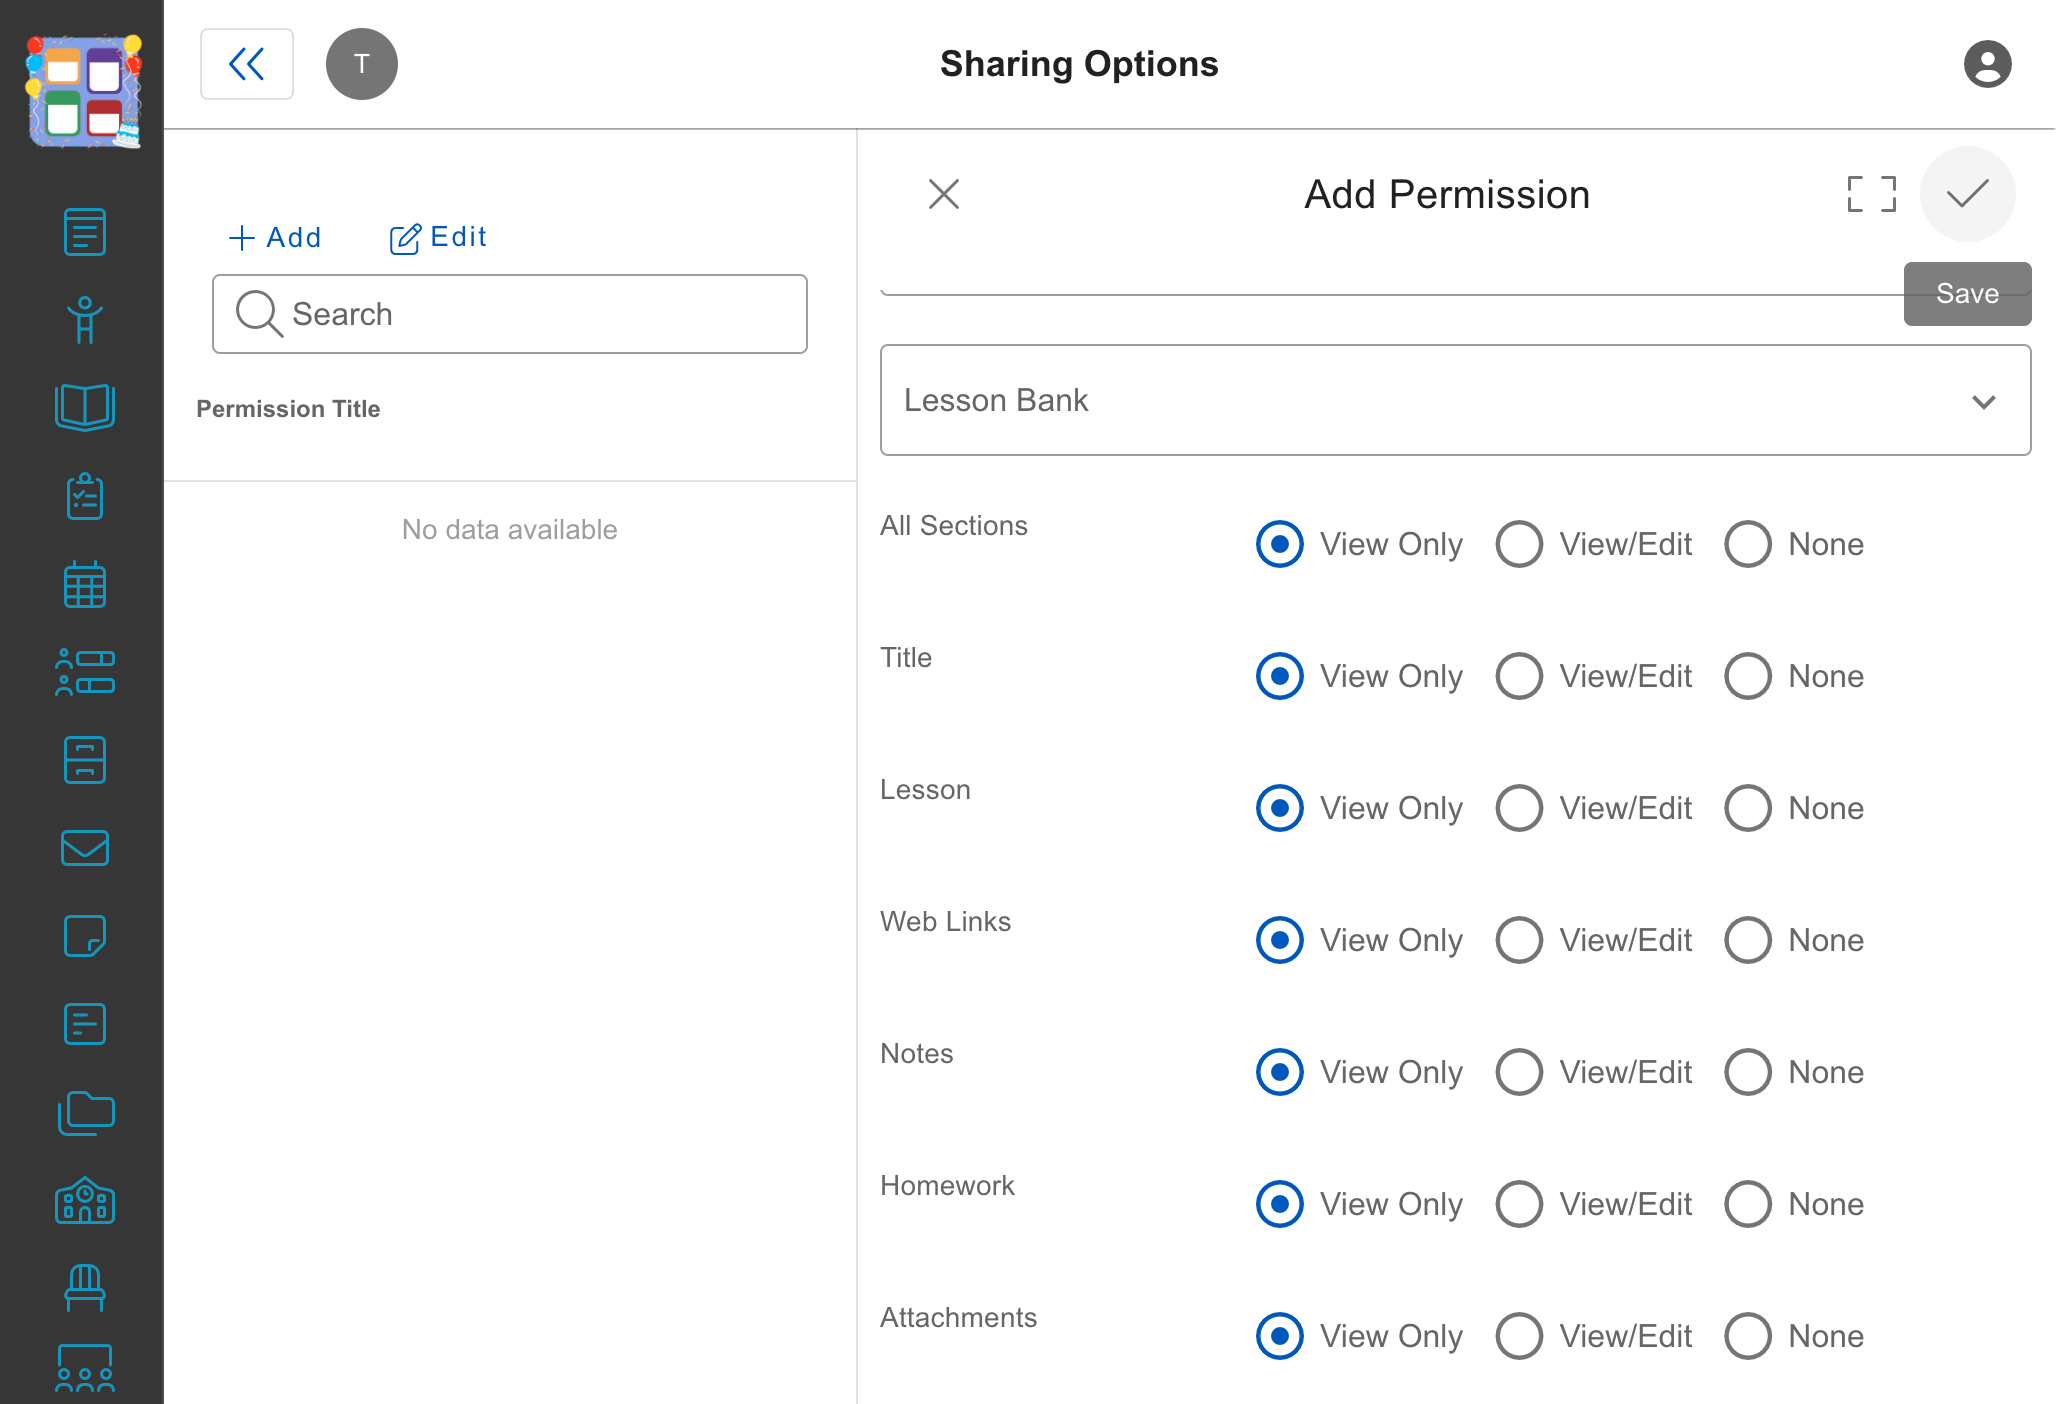Viewport: 2056px width, 1404px height.
Task: Open the chair seating icon in sidebar
Action: pos(85,1288)
